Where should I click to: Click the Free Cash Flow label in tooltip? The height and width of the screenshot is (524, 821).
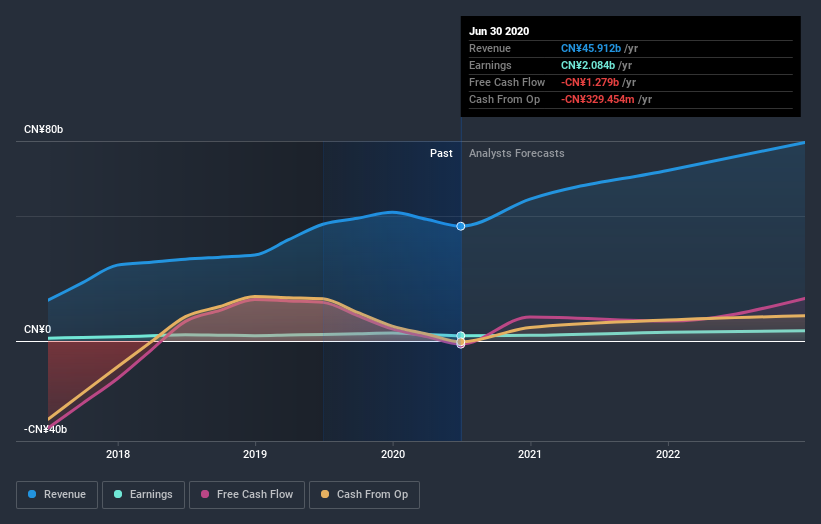pos(507,82)
